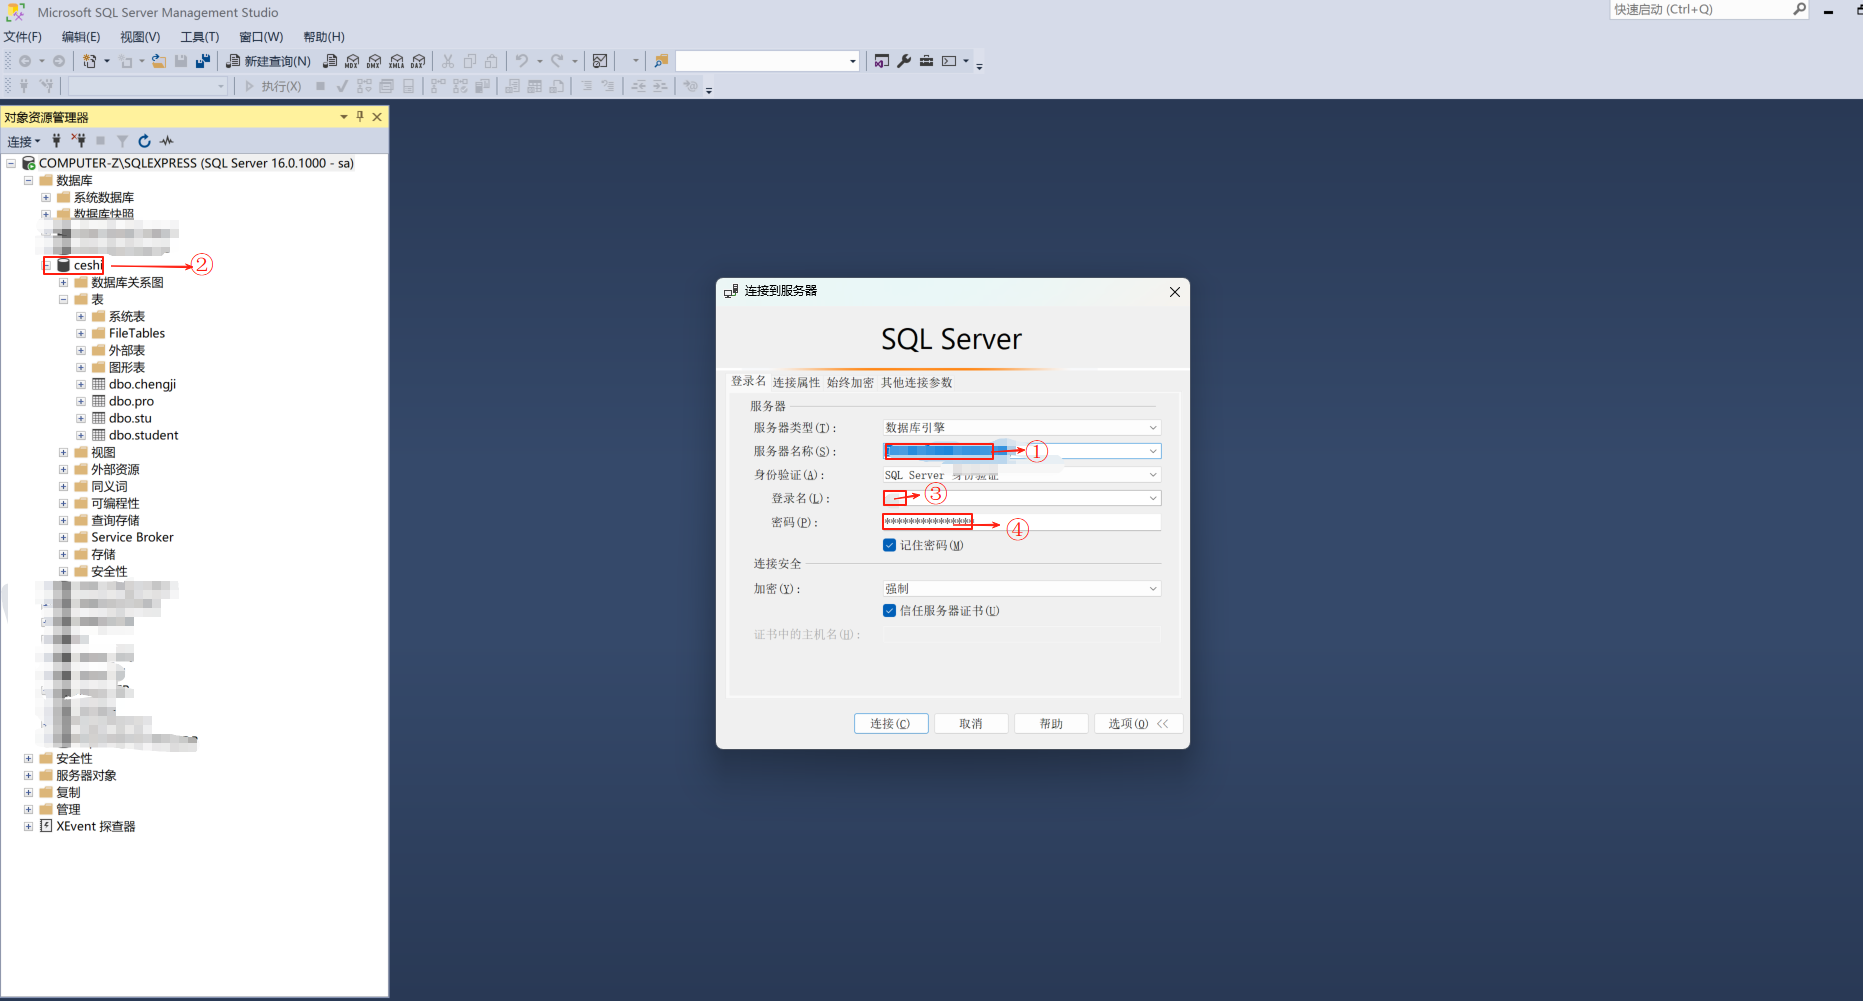Screen dimensions: 1863x1001
Task: Click the Activity Monitor icon in main toolbar
Action: point(600,61)
